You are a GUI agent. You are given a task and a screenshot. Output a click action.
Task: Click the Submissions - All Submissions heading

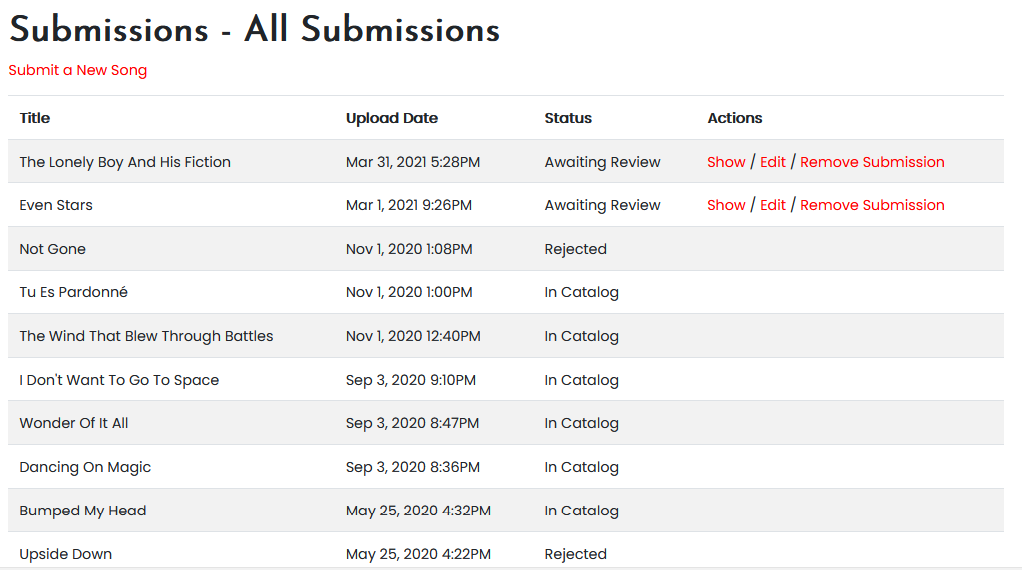pyautogui.click(x=254, y=30)
